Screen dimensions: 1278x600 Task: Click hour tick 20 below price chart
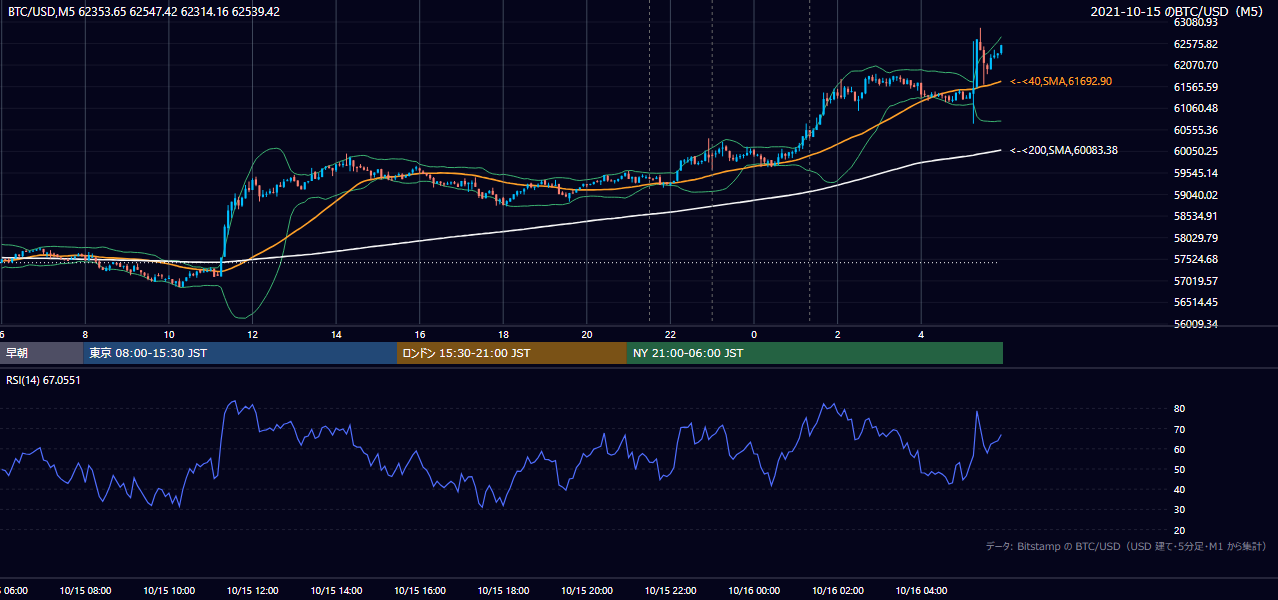(x=587, y=334)
